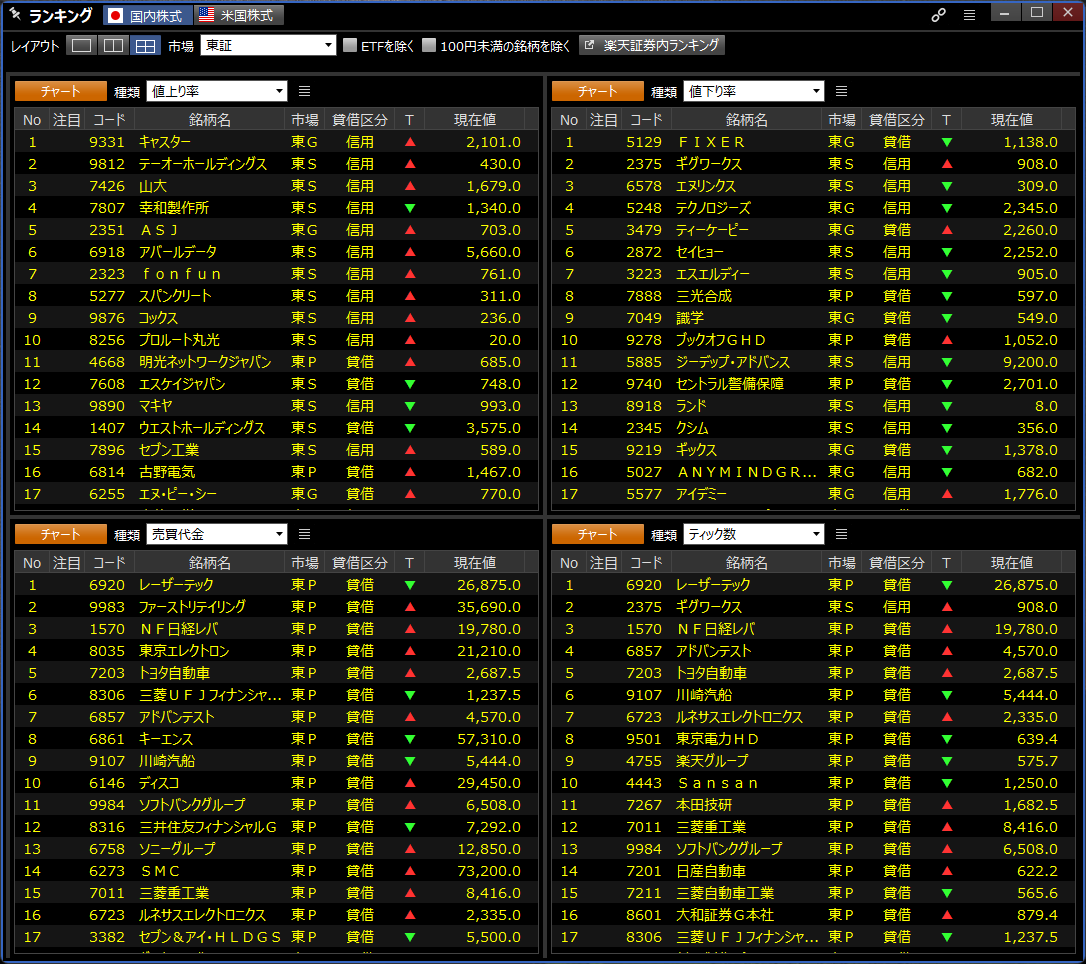
Task: Click the link chain icon in title bar
Action: point(938,15)
